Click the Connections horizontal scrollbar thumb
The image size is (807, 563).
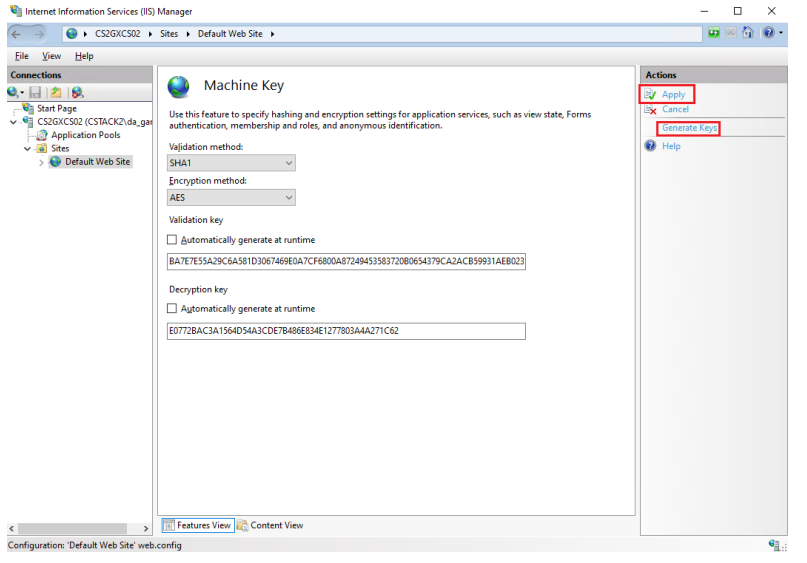coord(72,529)
